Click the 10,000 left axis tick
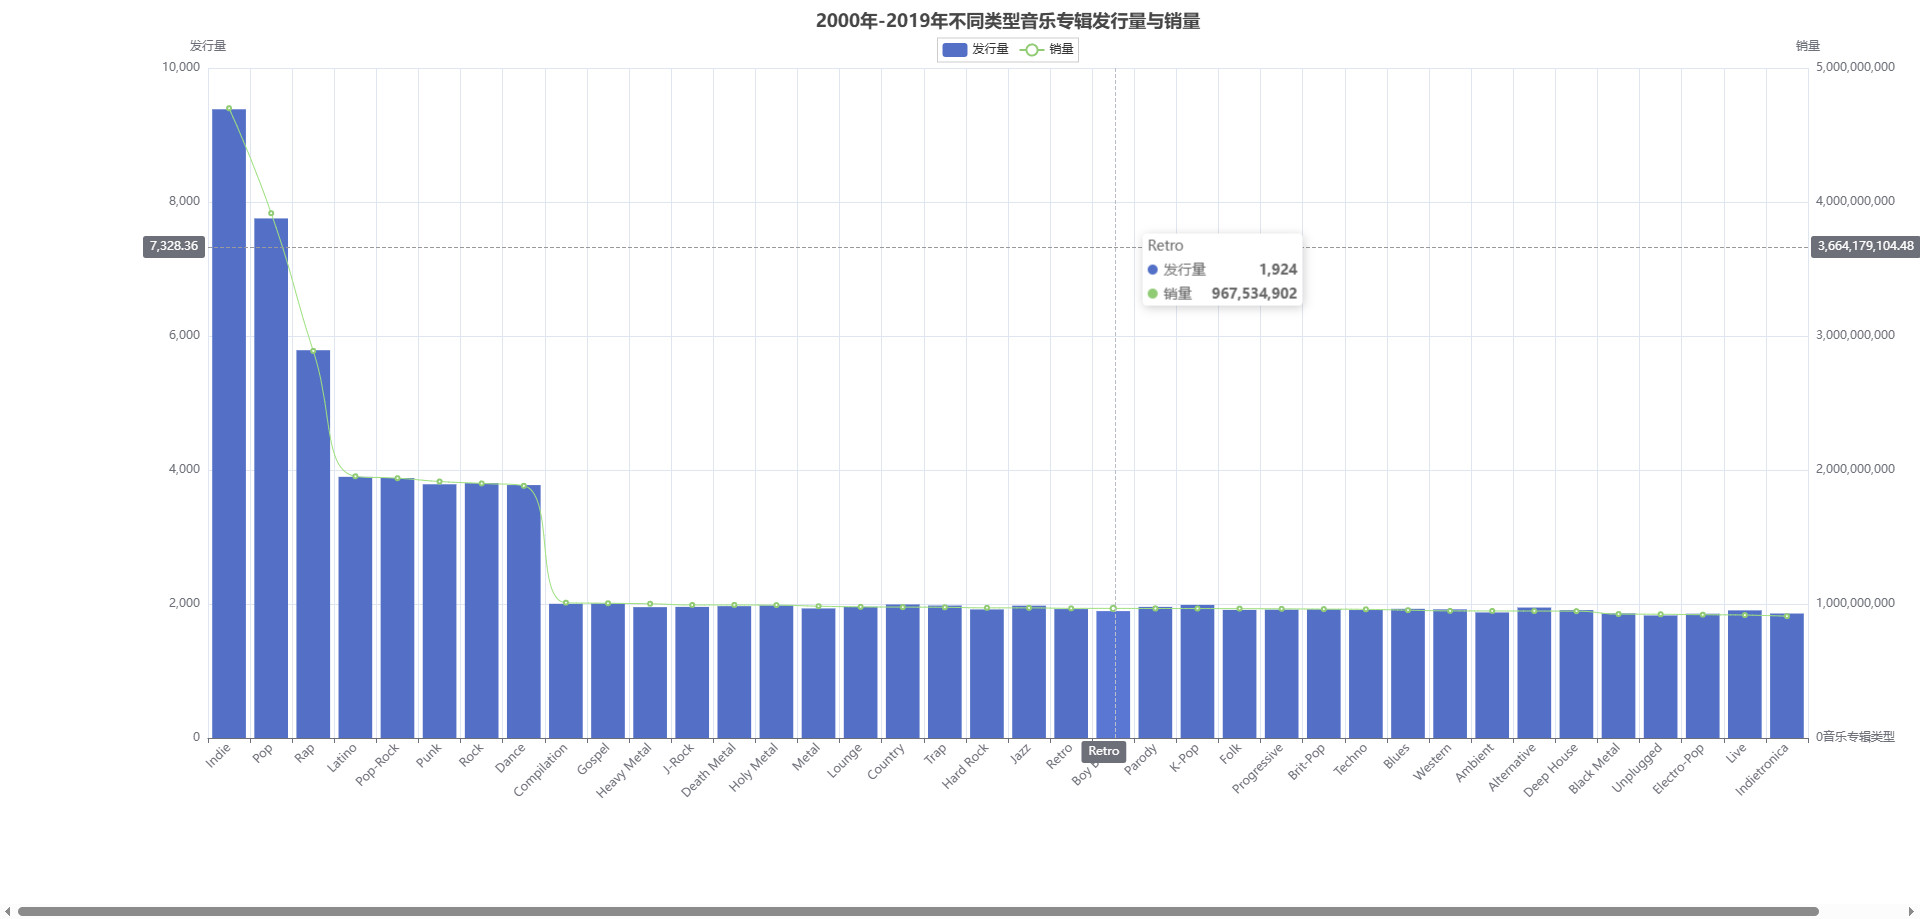The image size is (1920, 919). coord(181,67)
